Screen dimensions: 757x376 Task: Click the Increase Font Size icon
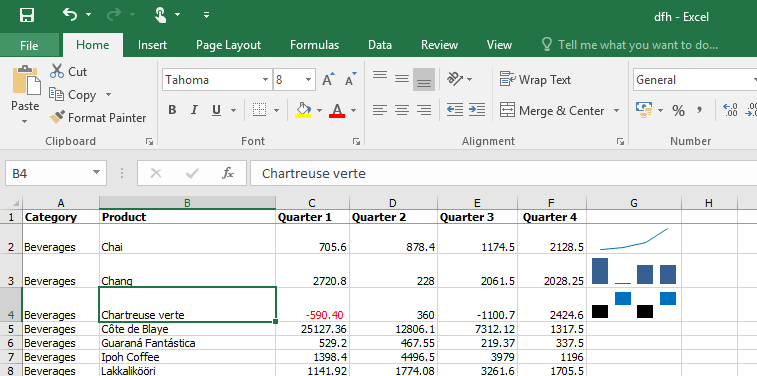click(x=328, y=80)
